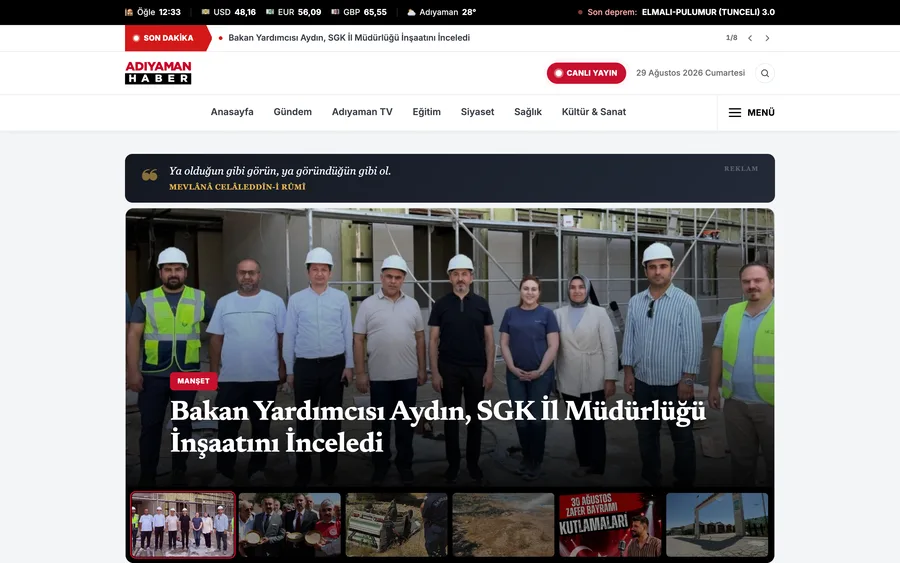Screen dimensions: 900x563
Task: Select the dry landscape thumbnail
Action: tap(503, 525)
